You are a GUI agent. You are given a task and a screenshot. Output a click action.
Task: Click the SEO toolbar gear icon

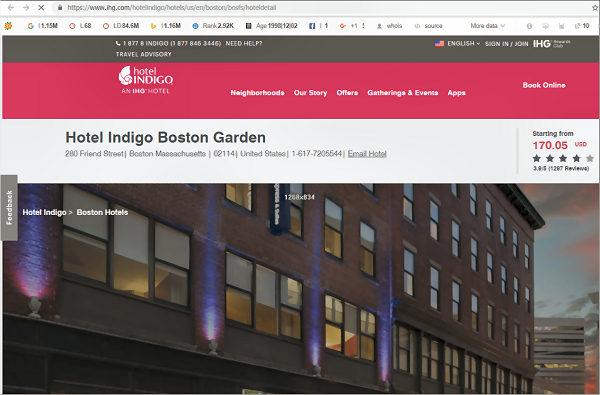click(8, 26)
